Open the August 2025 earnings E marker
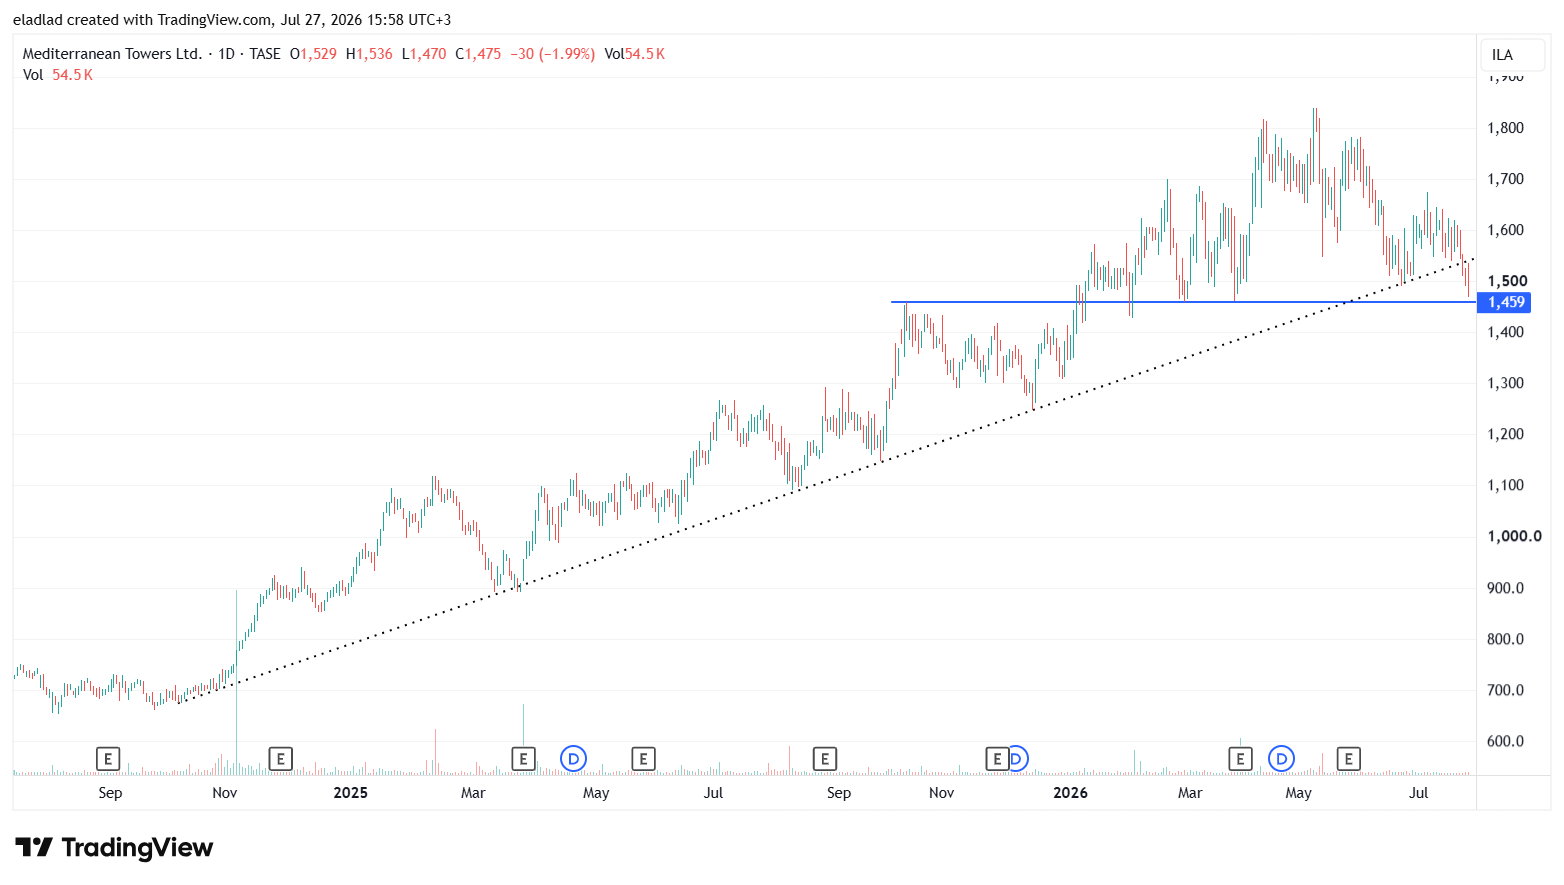 [825, 759]
